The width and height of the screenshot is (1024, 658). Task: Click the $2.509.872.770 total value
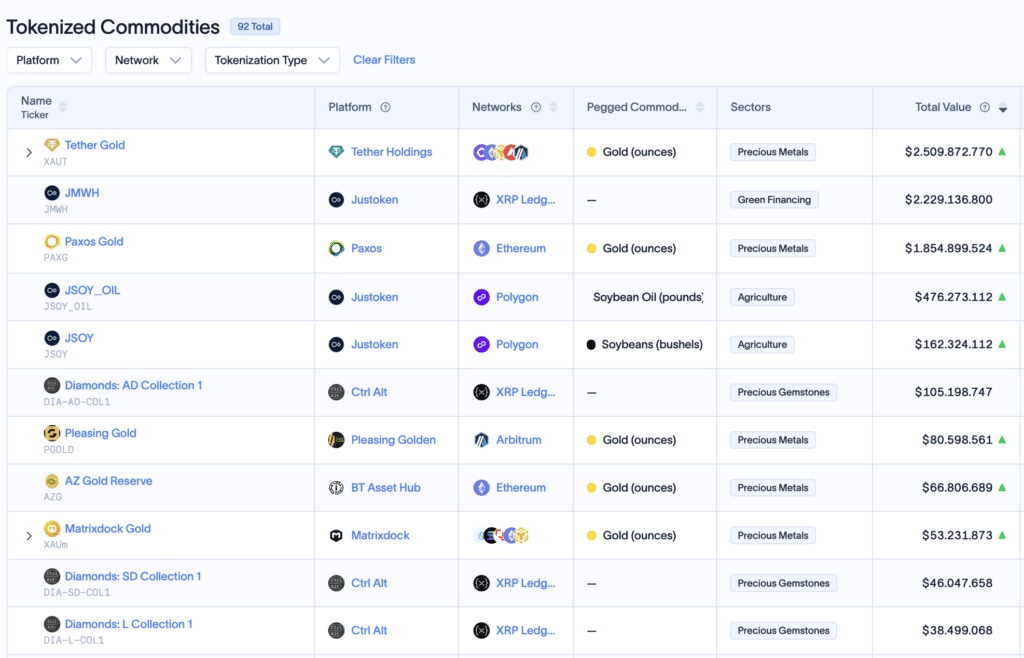tap(948, 152)
